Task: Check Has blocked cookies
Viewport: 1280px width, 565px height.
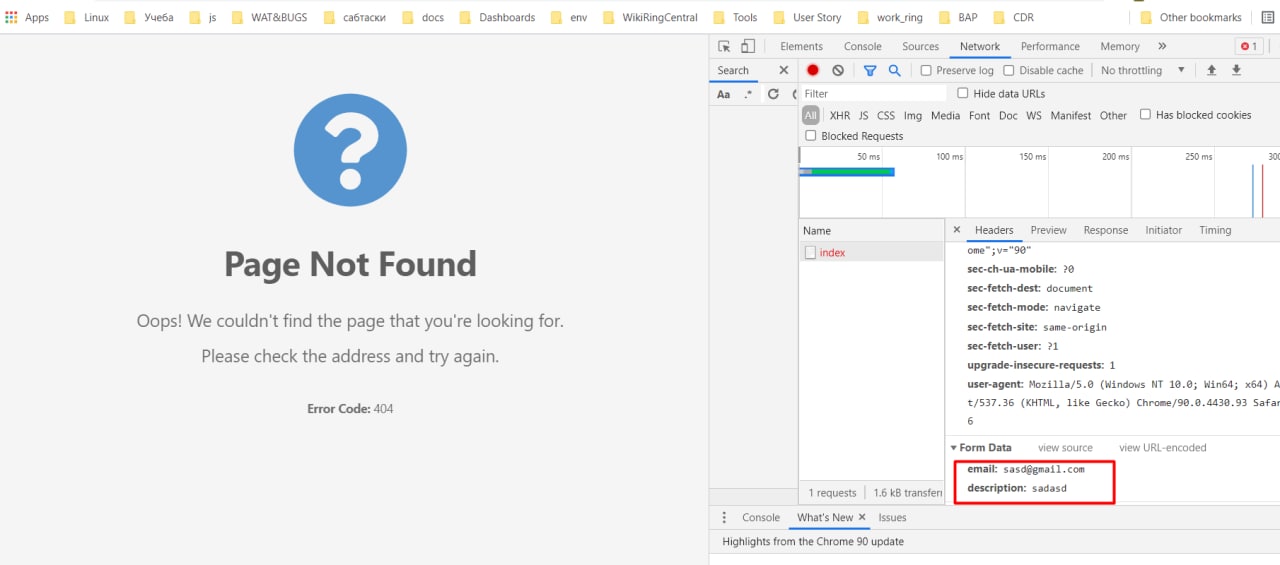Action: pos(1146,114)
